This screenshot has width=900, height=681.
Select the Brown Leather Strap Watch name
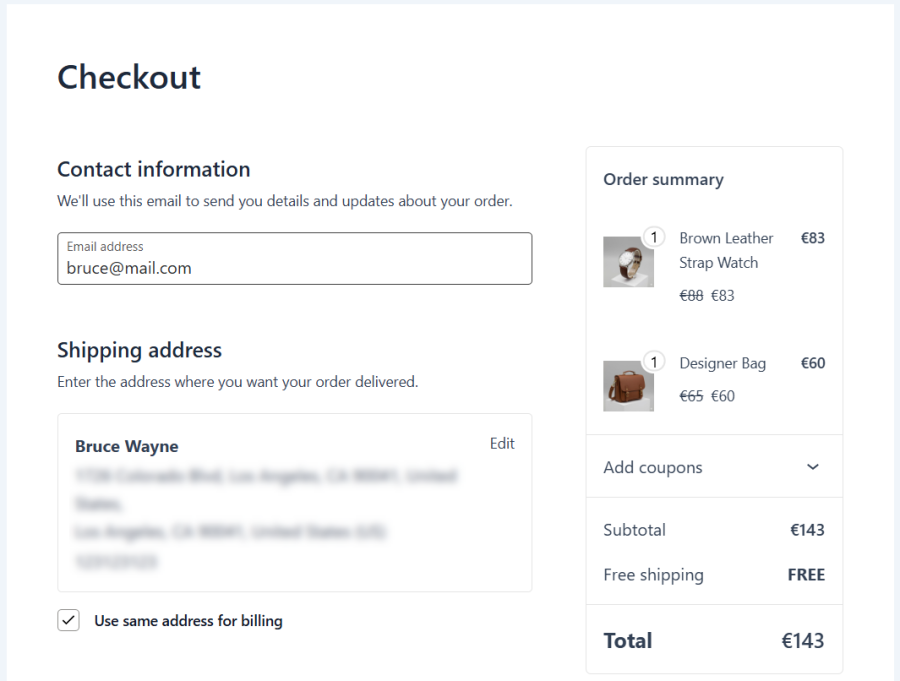point(726,250)
